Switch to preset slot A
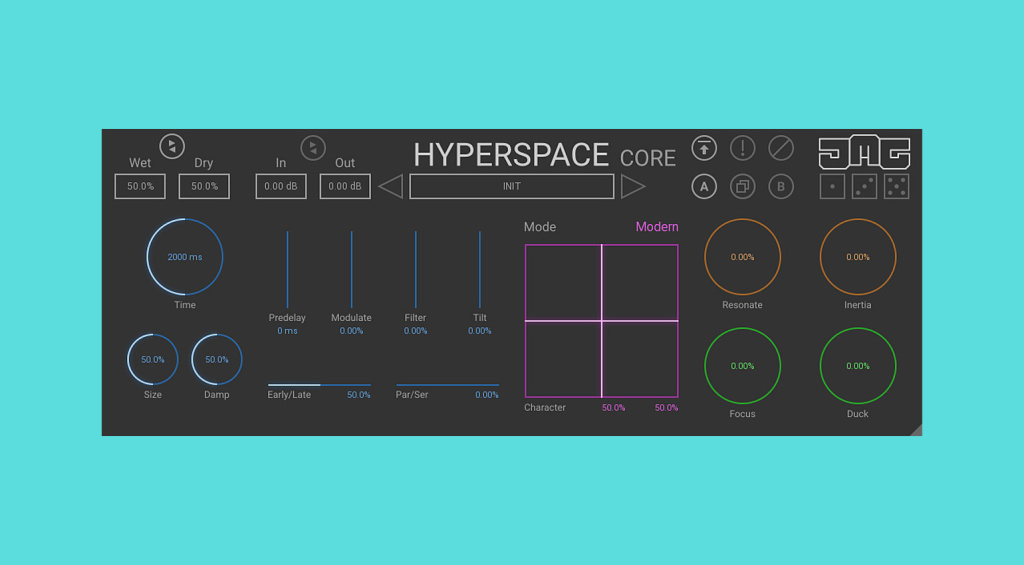This screenshot has height=565, width=1024. pyautogui.click(x=704, y=186)
